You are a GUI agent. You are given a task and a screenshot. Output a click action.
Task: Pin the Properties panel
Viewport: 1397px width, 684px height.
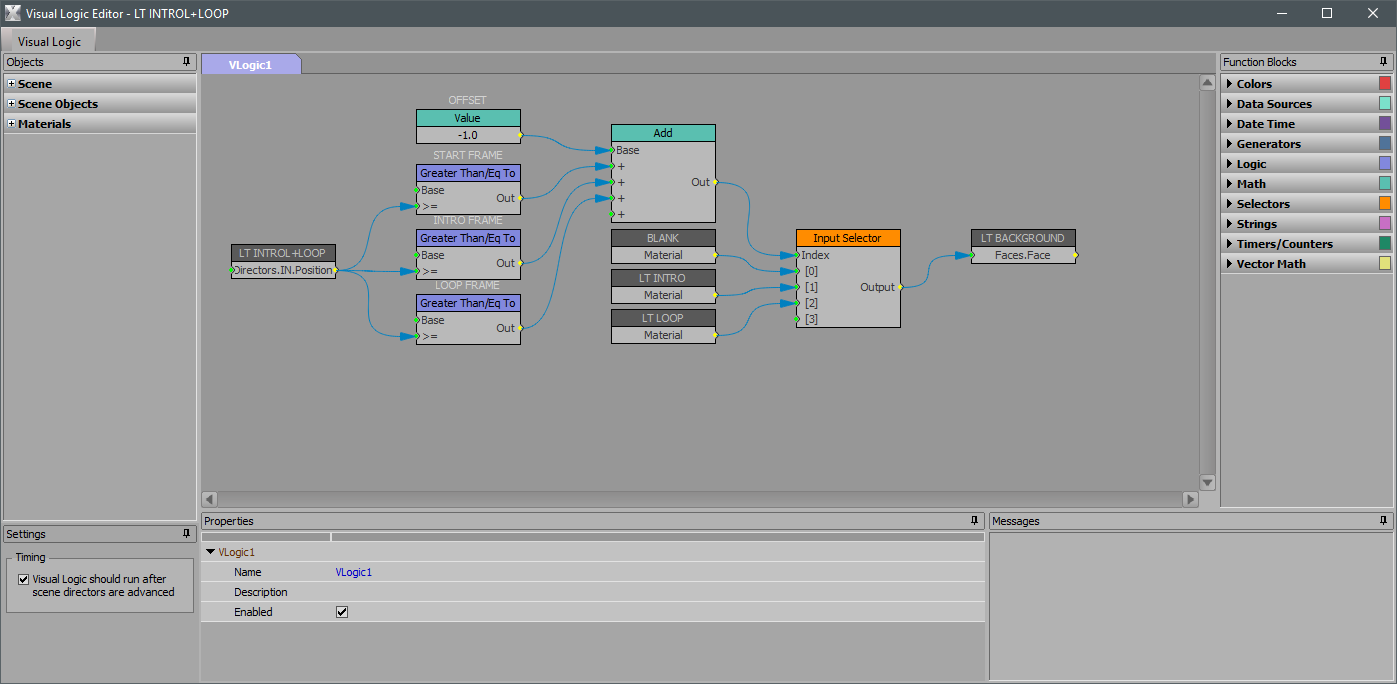click(975, 521)
